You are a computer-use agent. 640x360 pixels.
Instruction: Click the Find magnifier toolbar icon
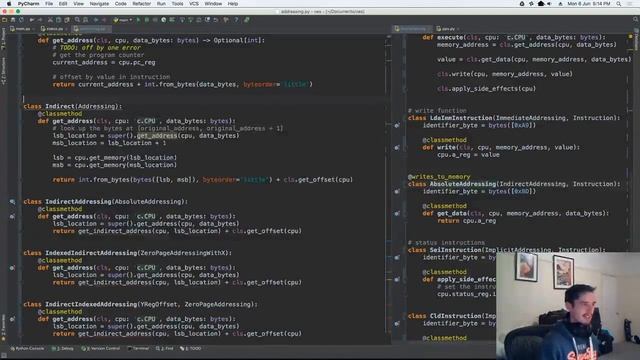77,20
